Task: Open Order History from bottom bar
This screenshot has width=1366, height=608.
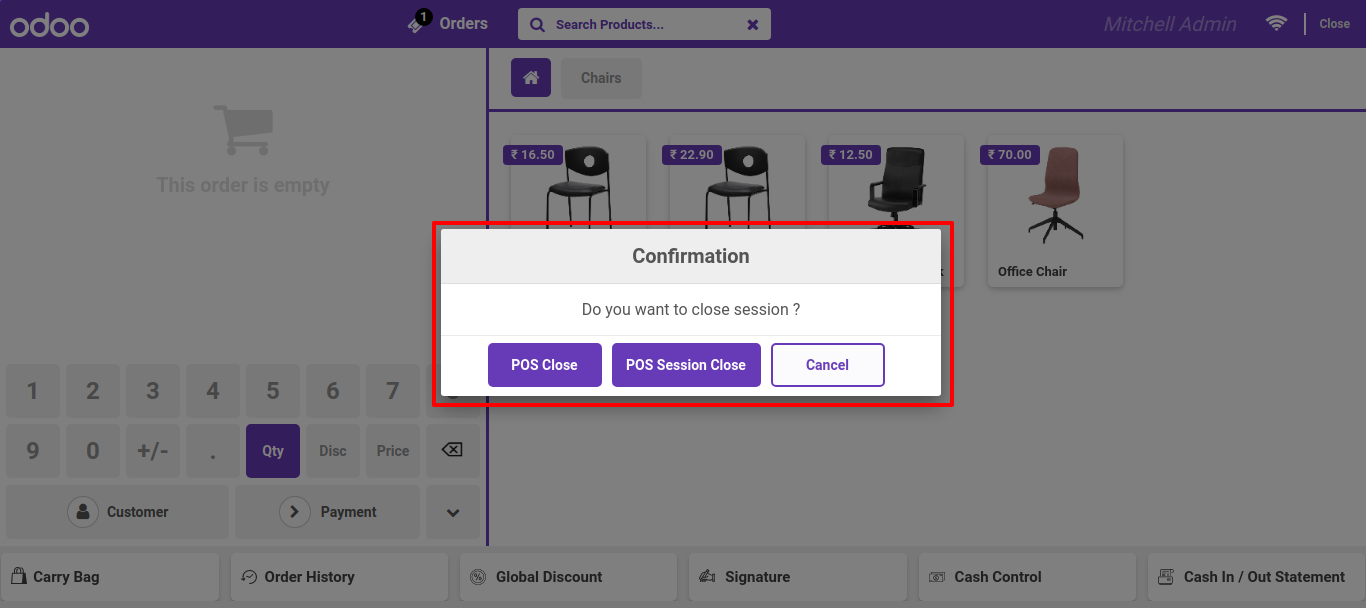Action: tap(339, 577)
